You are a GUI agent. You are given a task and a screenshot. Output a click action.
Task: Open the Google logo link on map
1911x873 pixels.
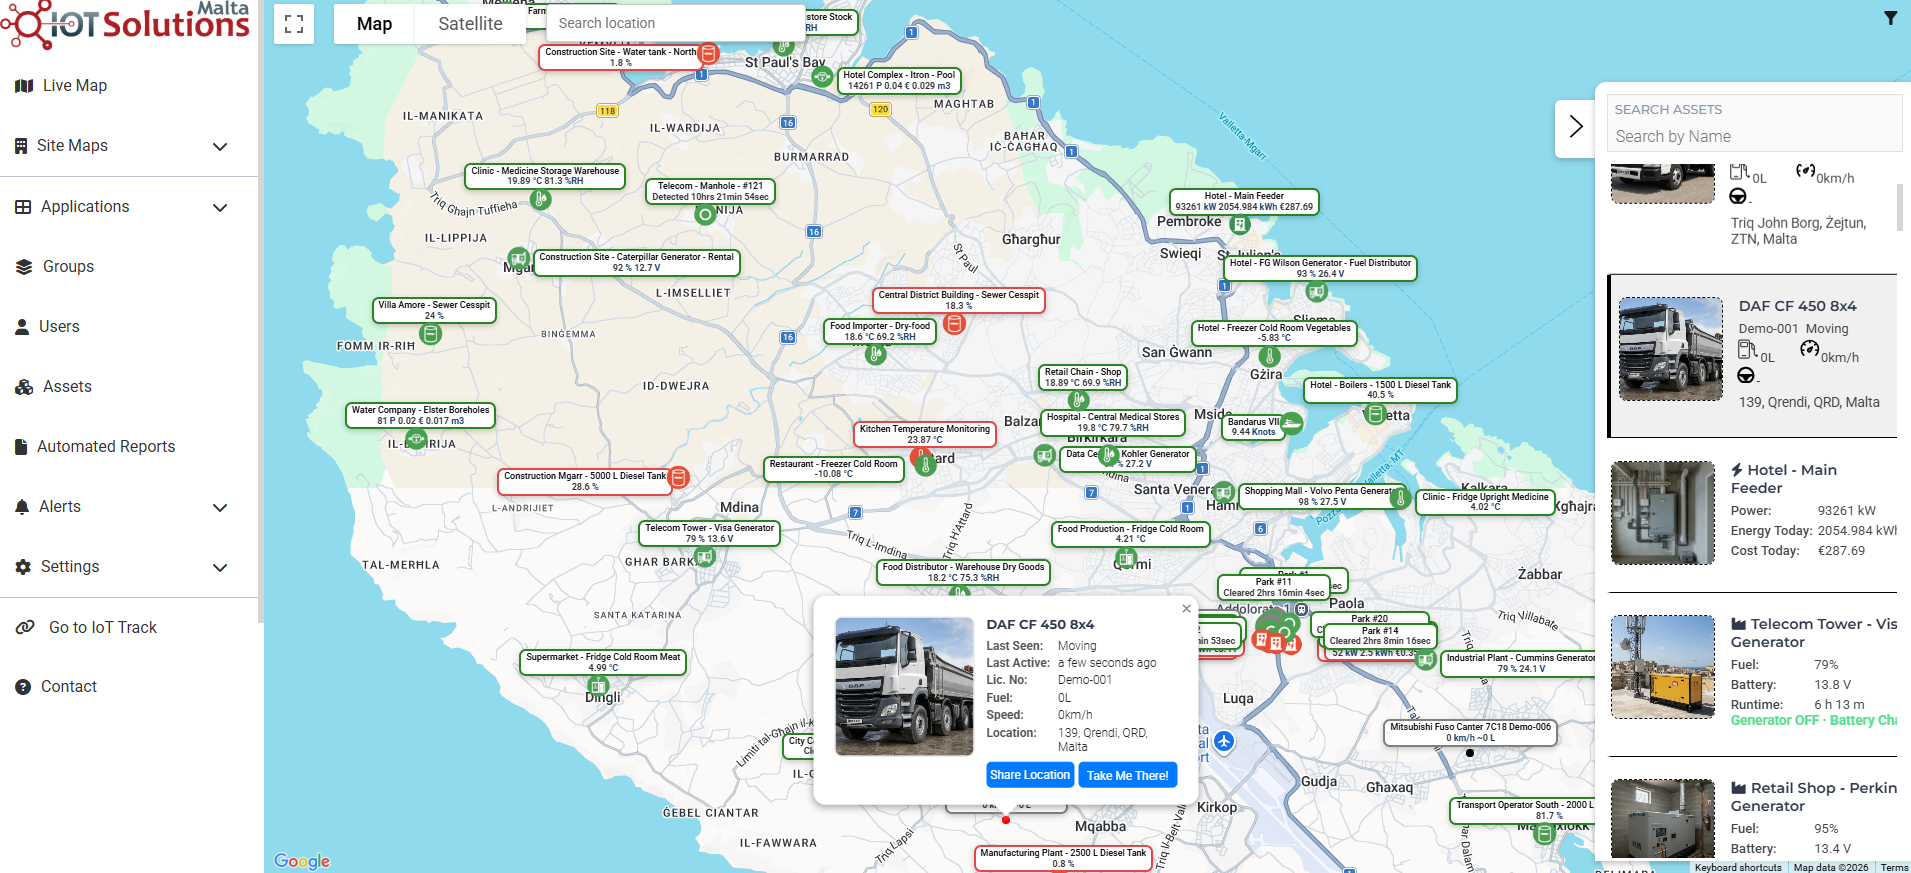coord(302,861)
